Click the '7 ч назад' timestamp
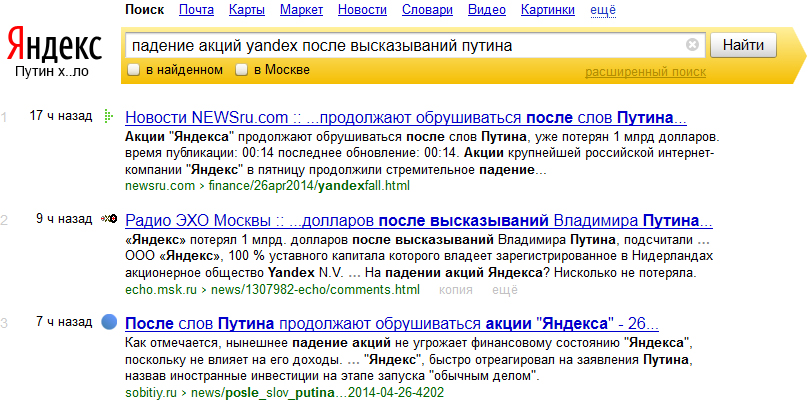Image resolution: width=809 pixels, height=413 pixels. 64,322
